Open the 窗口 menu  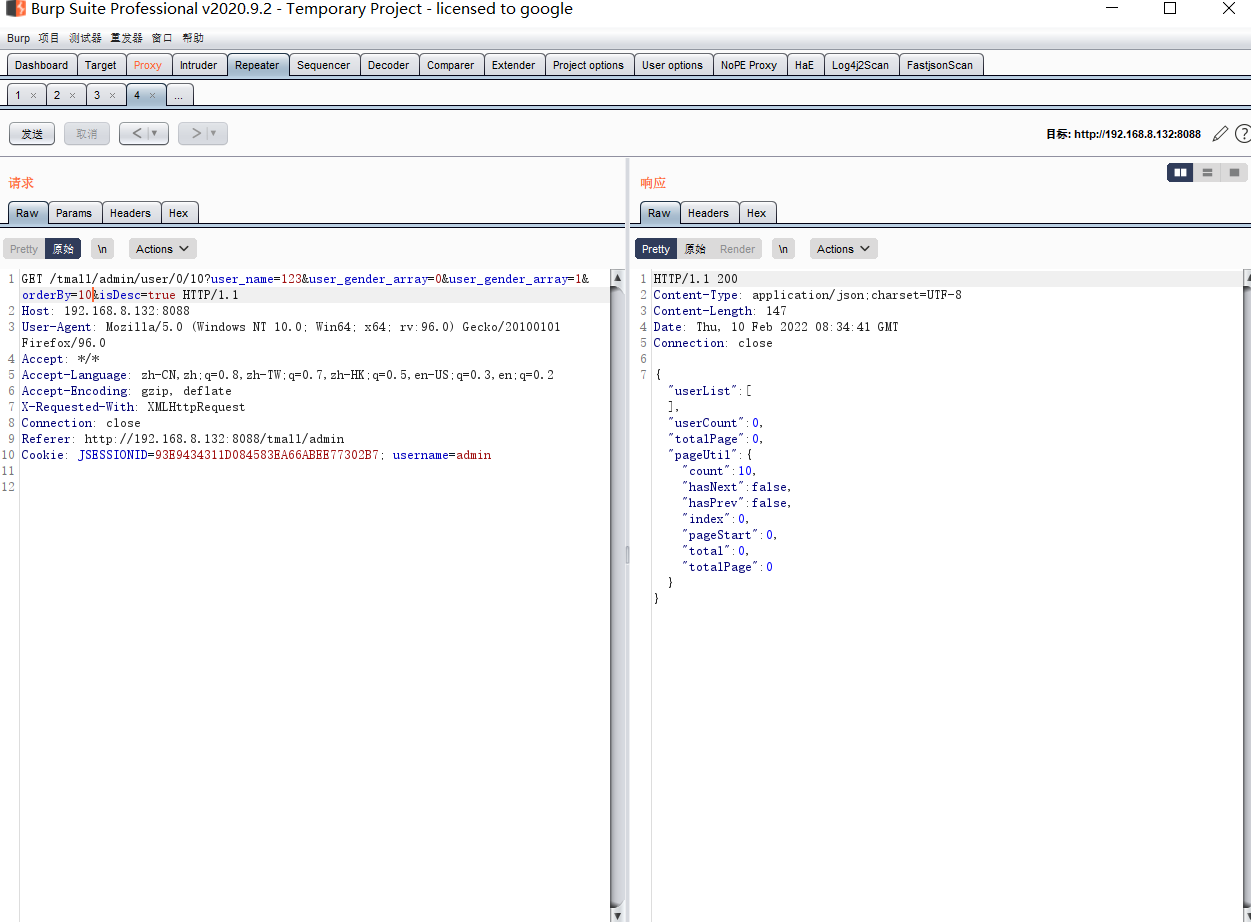pos(162,38)
